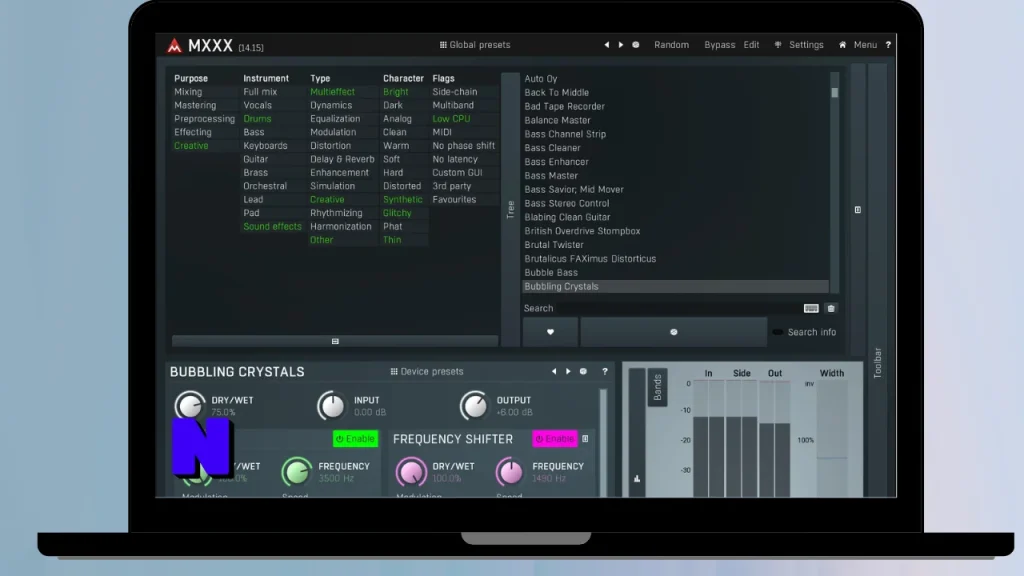Filter by Mastering purpose

coord(195,105)
